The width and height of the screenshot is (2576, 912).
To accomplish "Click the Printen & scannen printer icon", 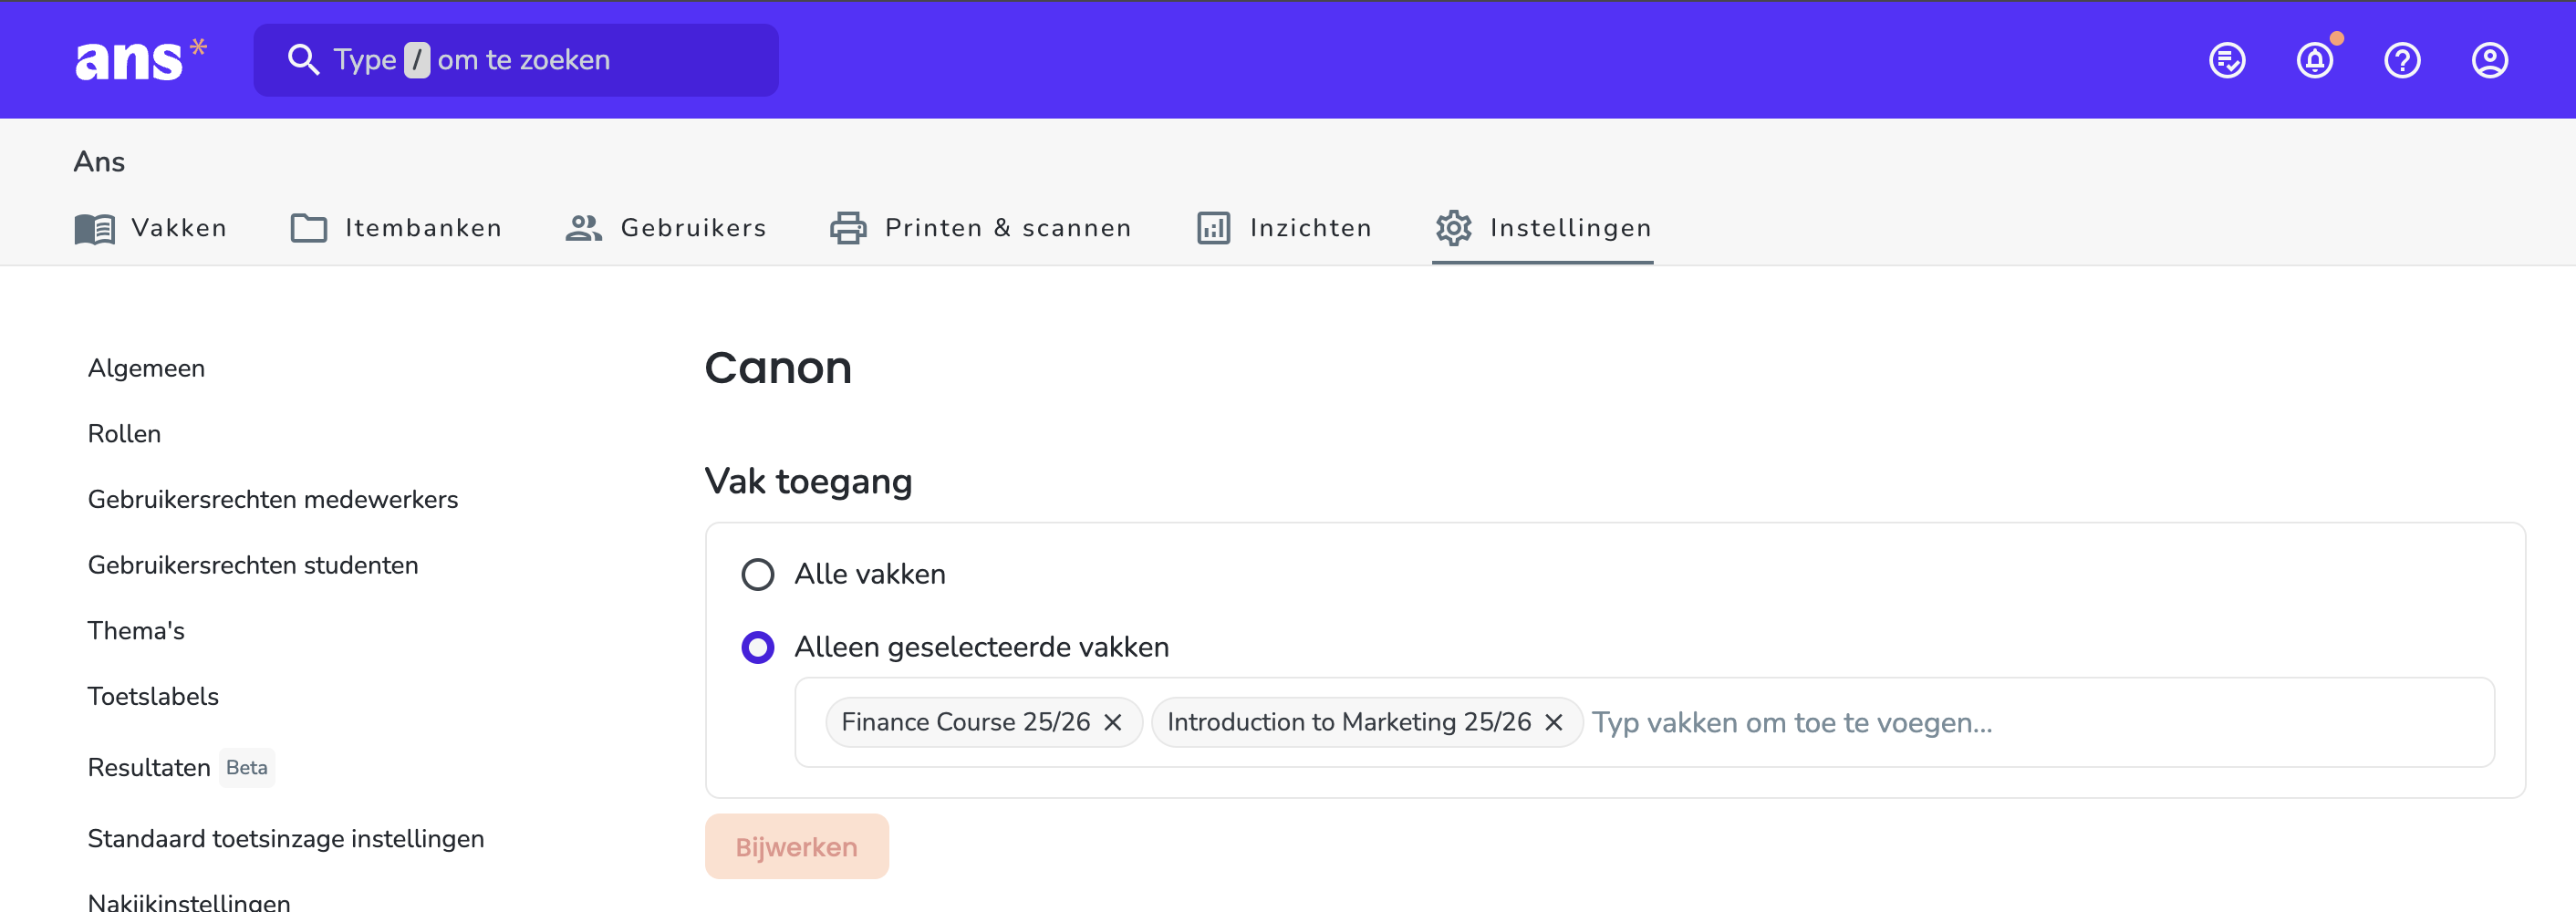I will (x=848, y=229).
